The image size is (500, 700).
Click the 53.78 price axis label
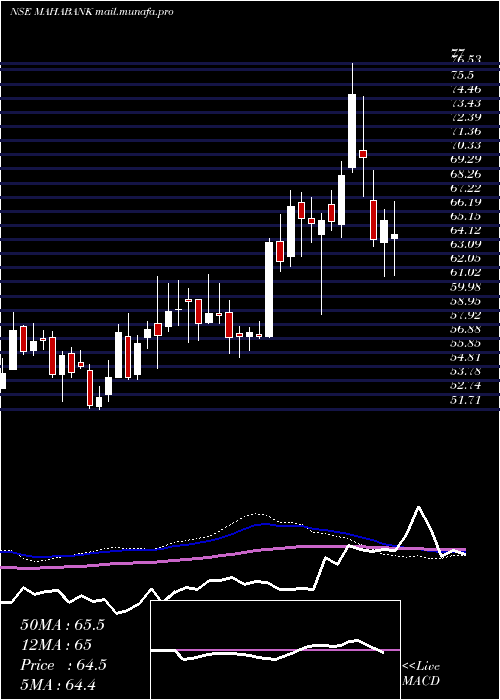coord(467,371)
